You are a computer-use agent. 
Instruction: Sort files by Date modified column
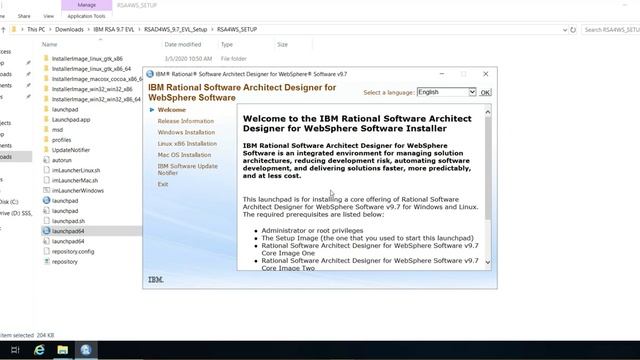(183, 44)
